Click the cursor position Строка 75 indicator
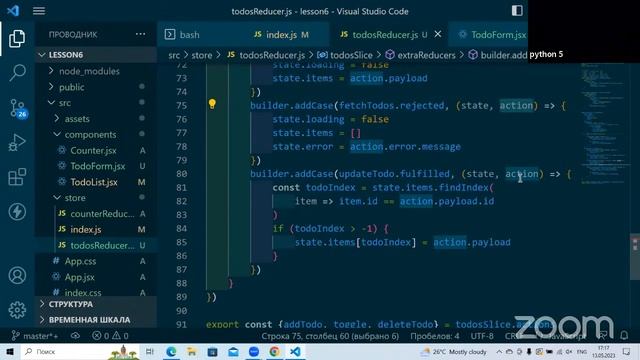The width and height of the screenshot is (640, 360). click(330, 336)
